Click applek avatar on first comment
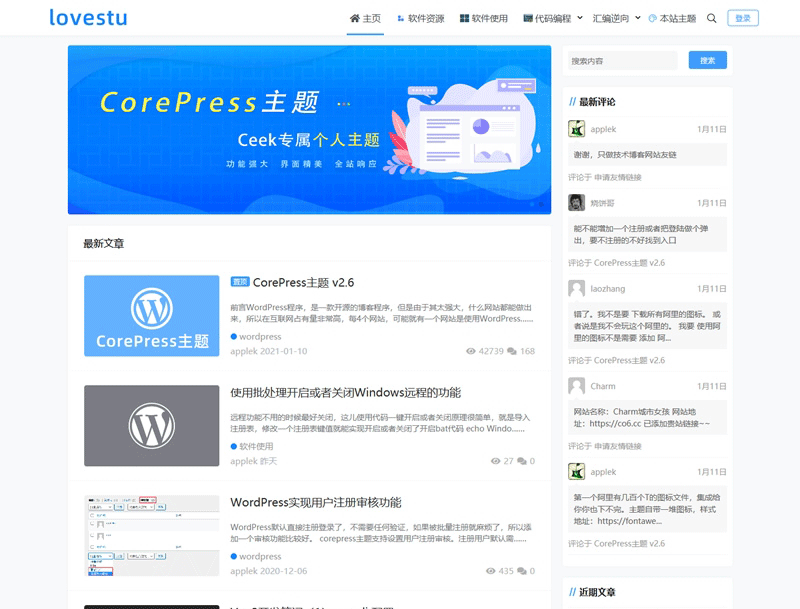The height and width of the screenshot is (609, 800). pyautogui.click(x=577, y=129)
